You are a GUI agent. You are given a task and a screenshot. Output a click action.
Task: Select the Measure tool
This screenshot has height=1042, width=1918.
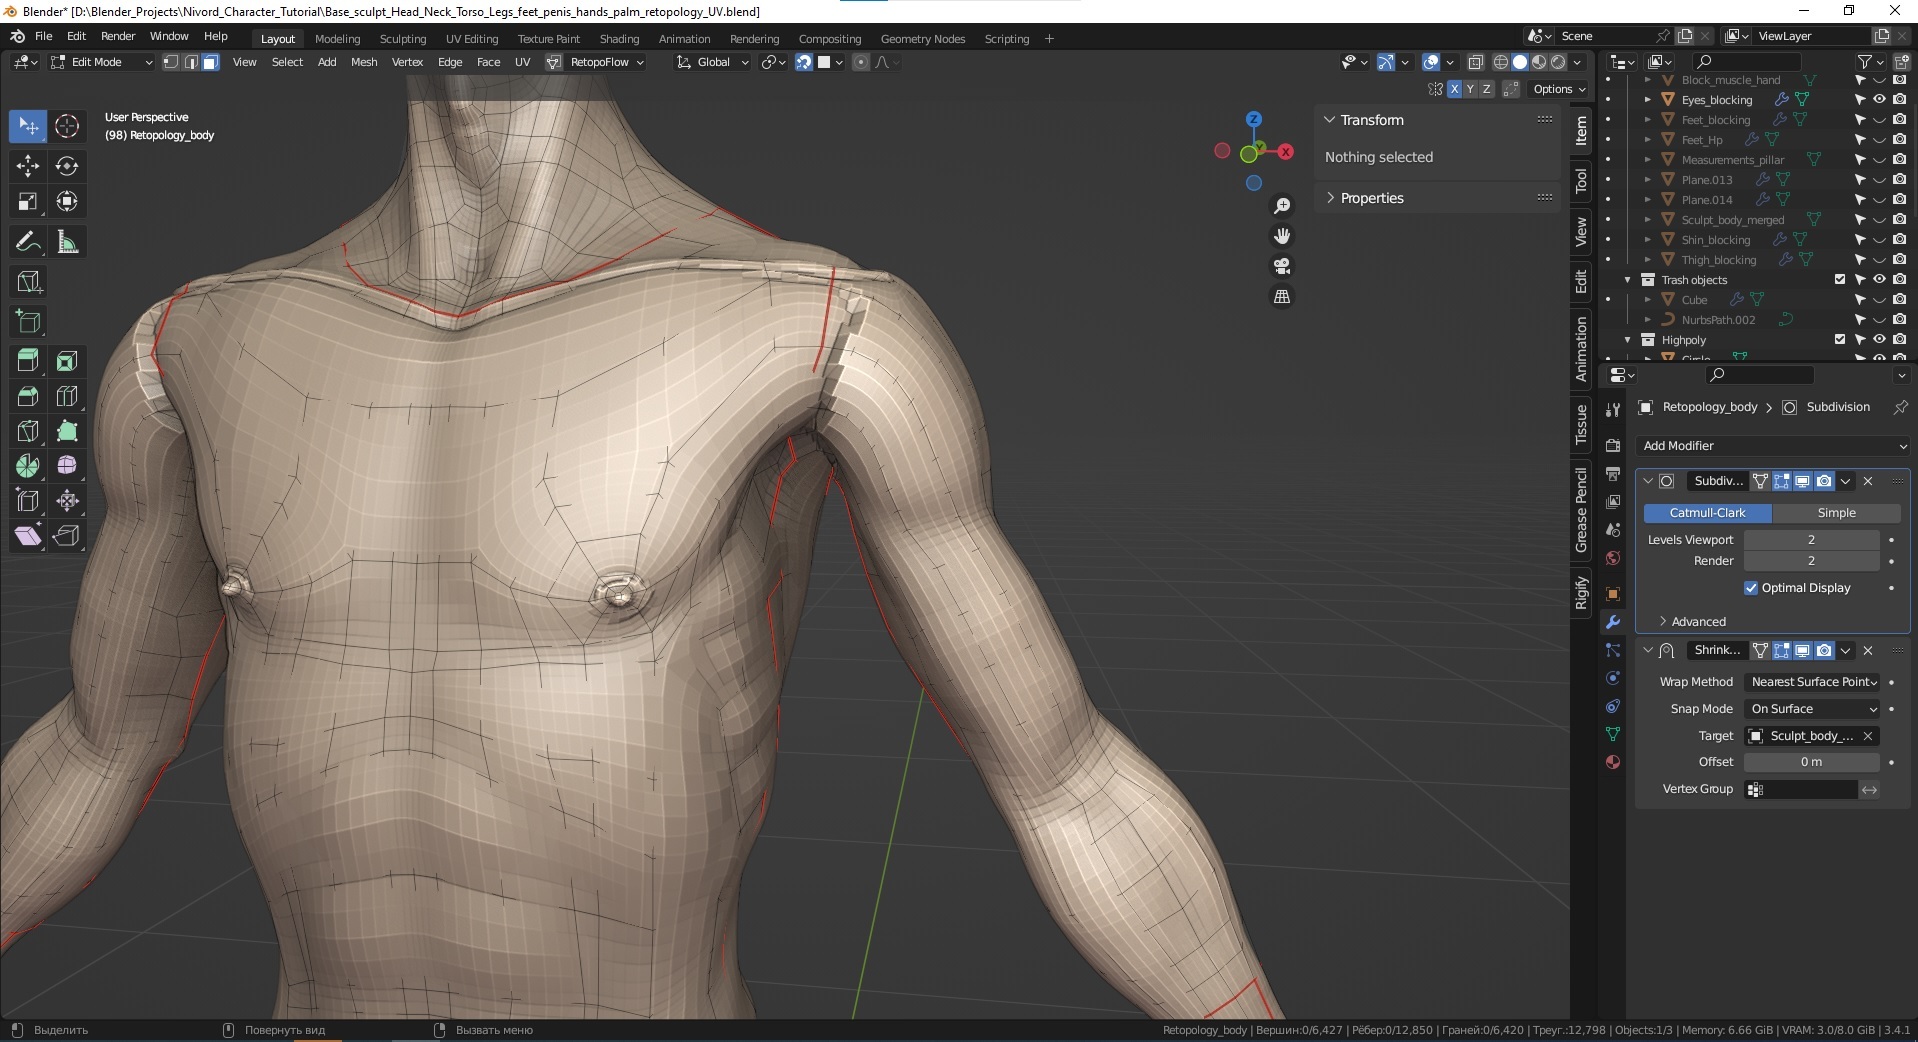(x=67, y=242)
